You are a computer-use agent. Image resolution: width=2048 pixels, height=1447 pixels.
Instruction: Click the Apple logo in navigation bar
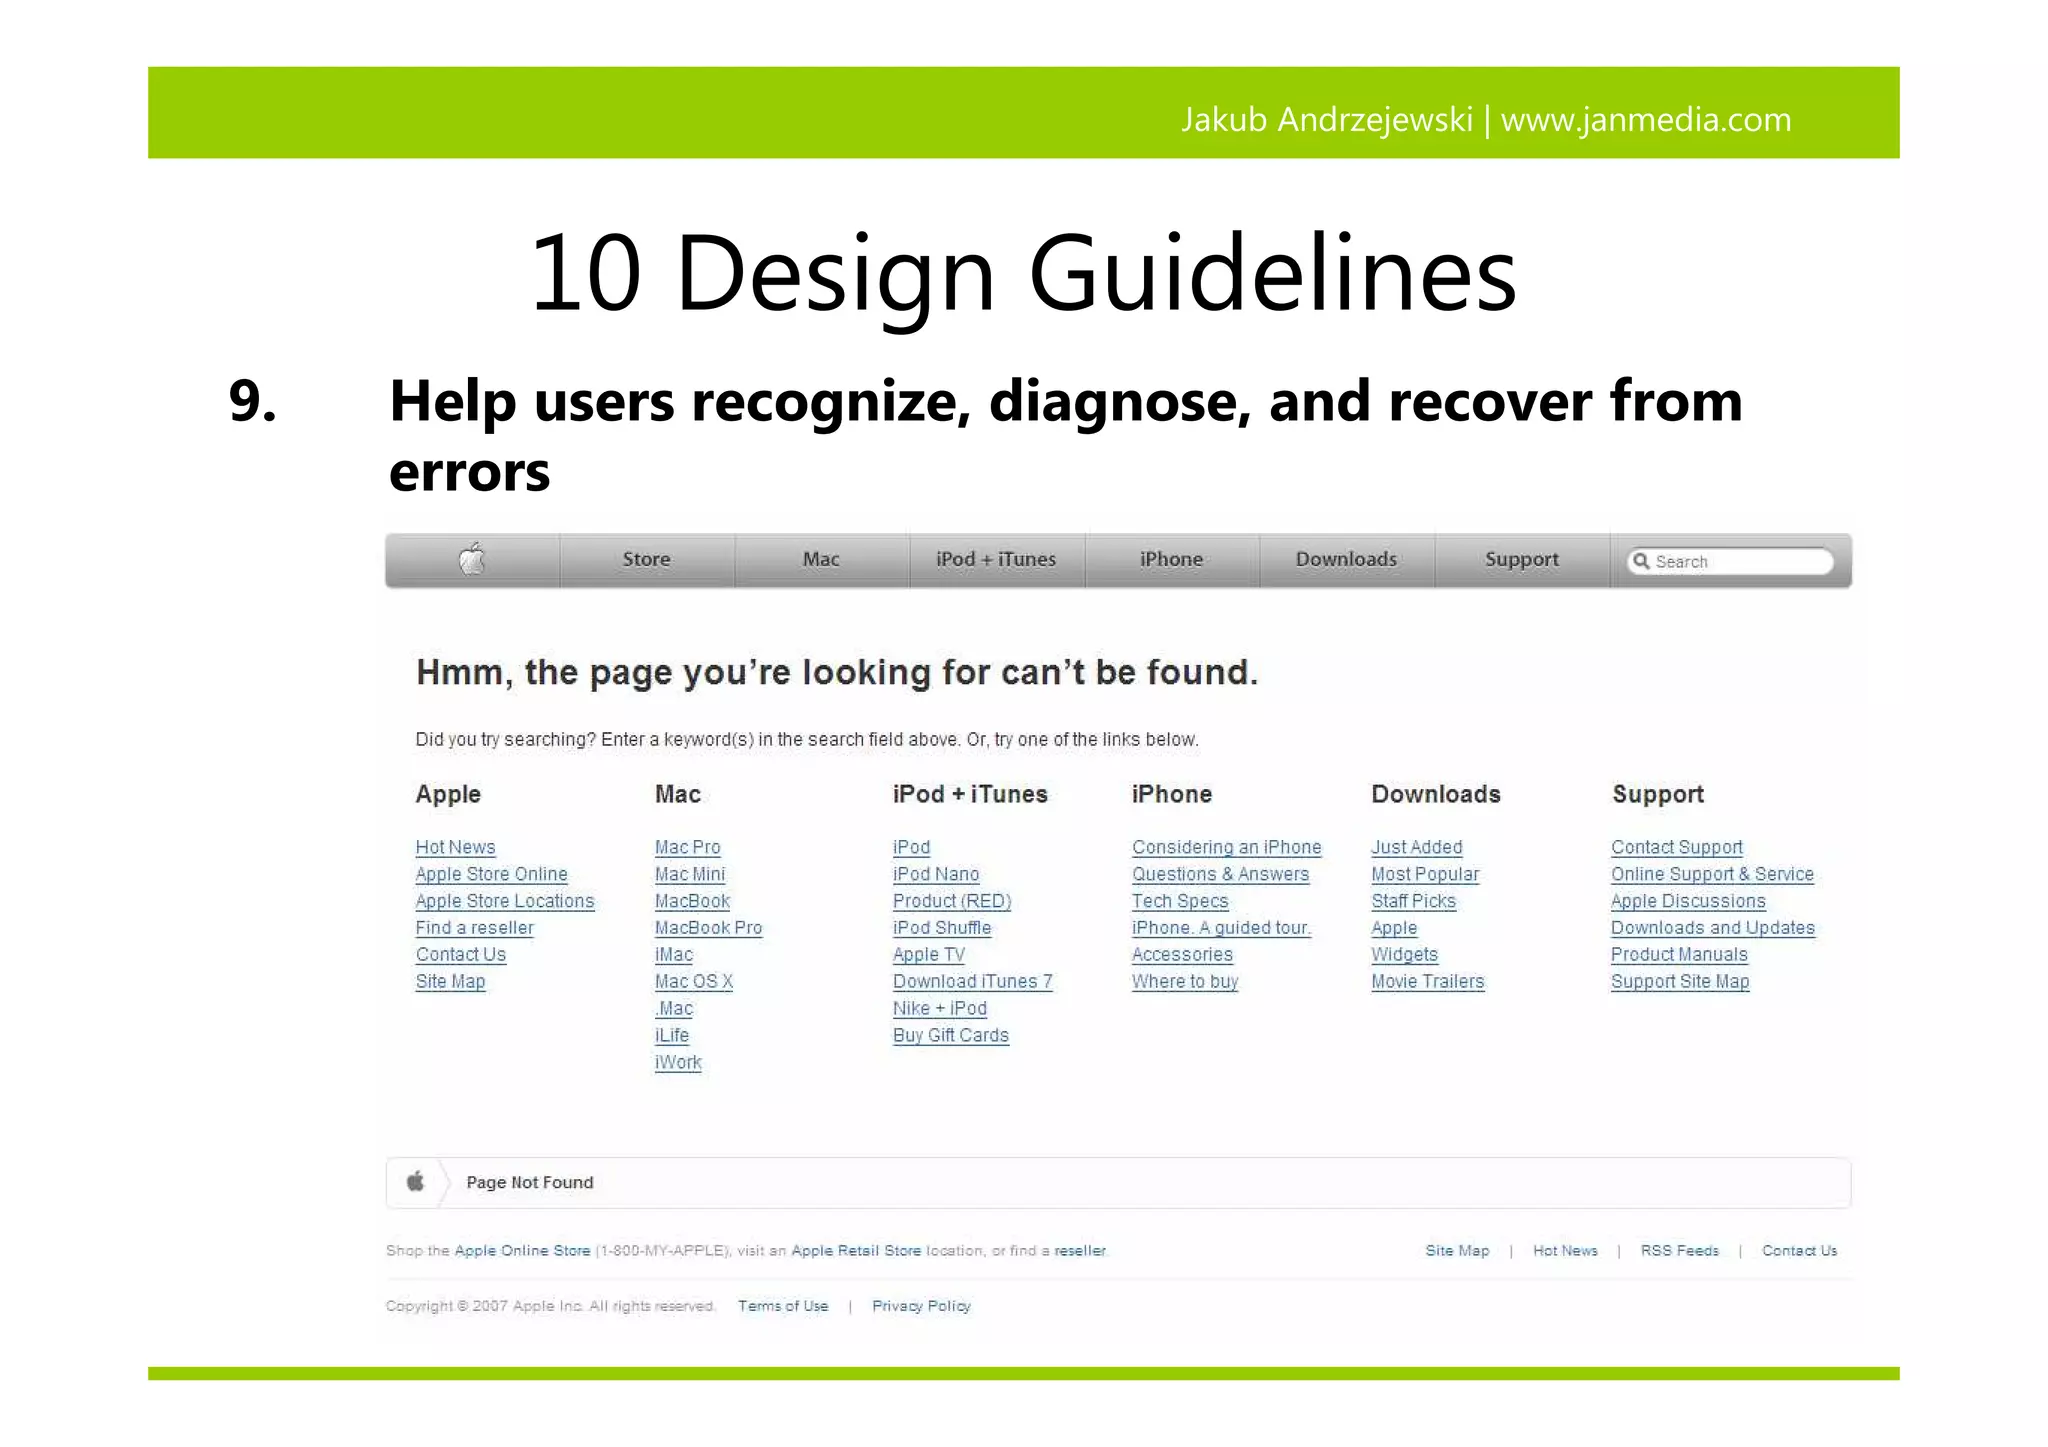[x=472, y=559]
